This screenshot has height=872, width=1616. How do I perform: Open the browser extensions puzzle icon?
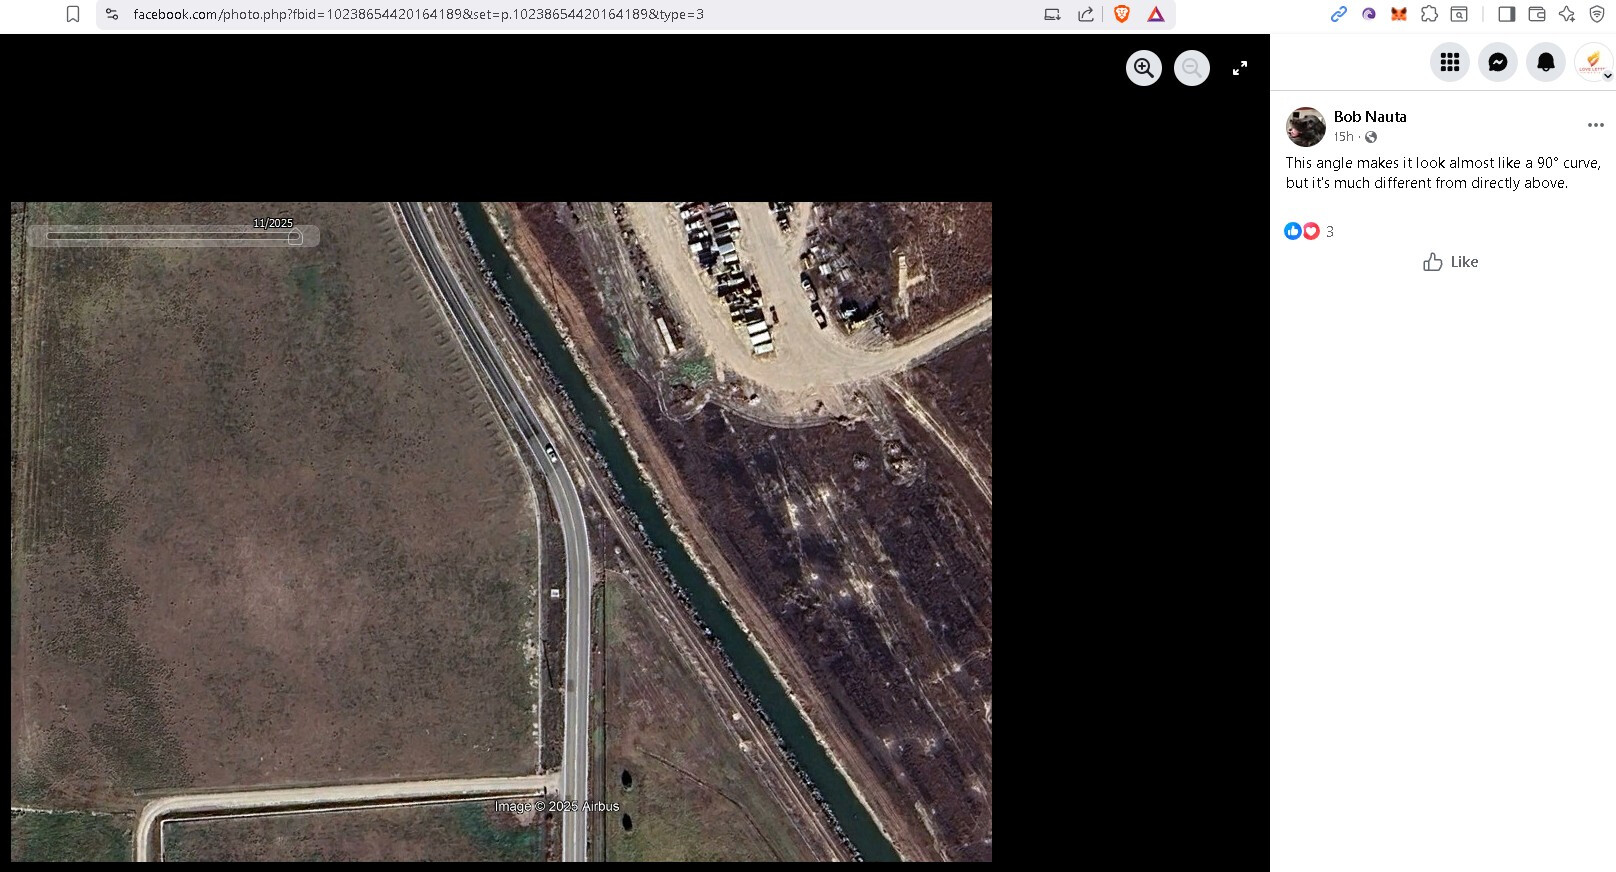[x=1429, y=14]
